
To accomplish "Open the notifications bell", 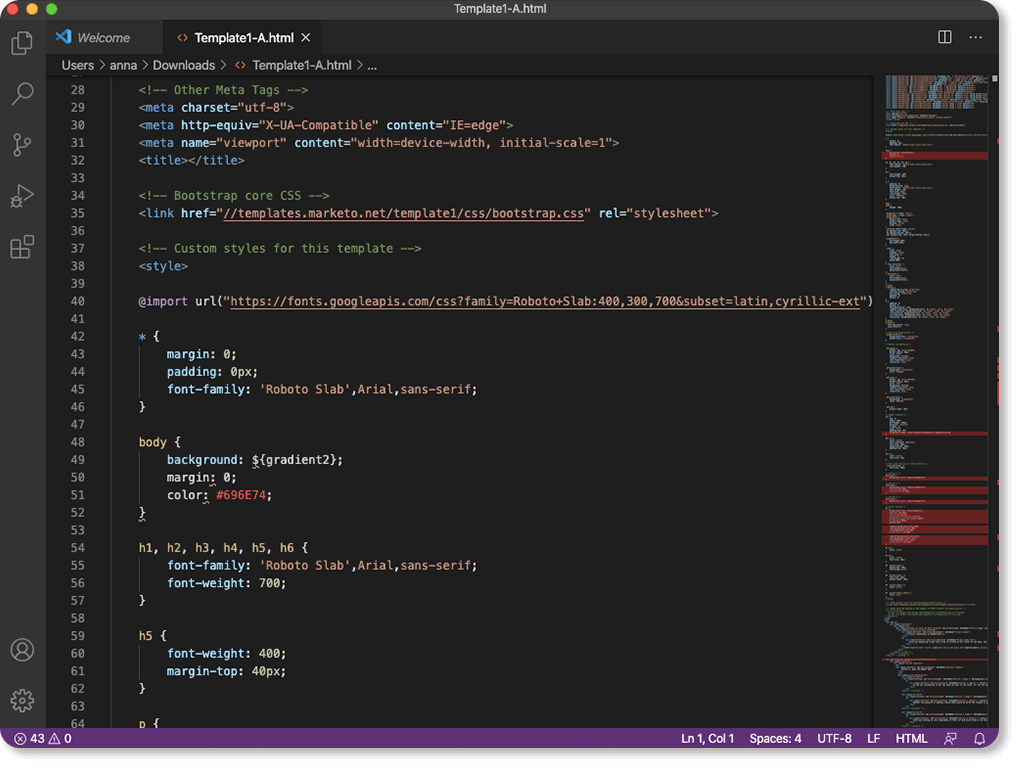I will click(980, 738).
